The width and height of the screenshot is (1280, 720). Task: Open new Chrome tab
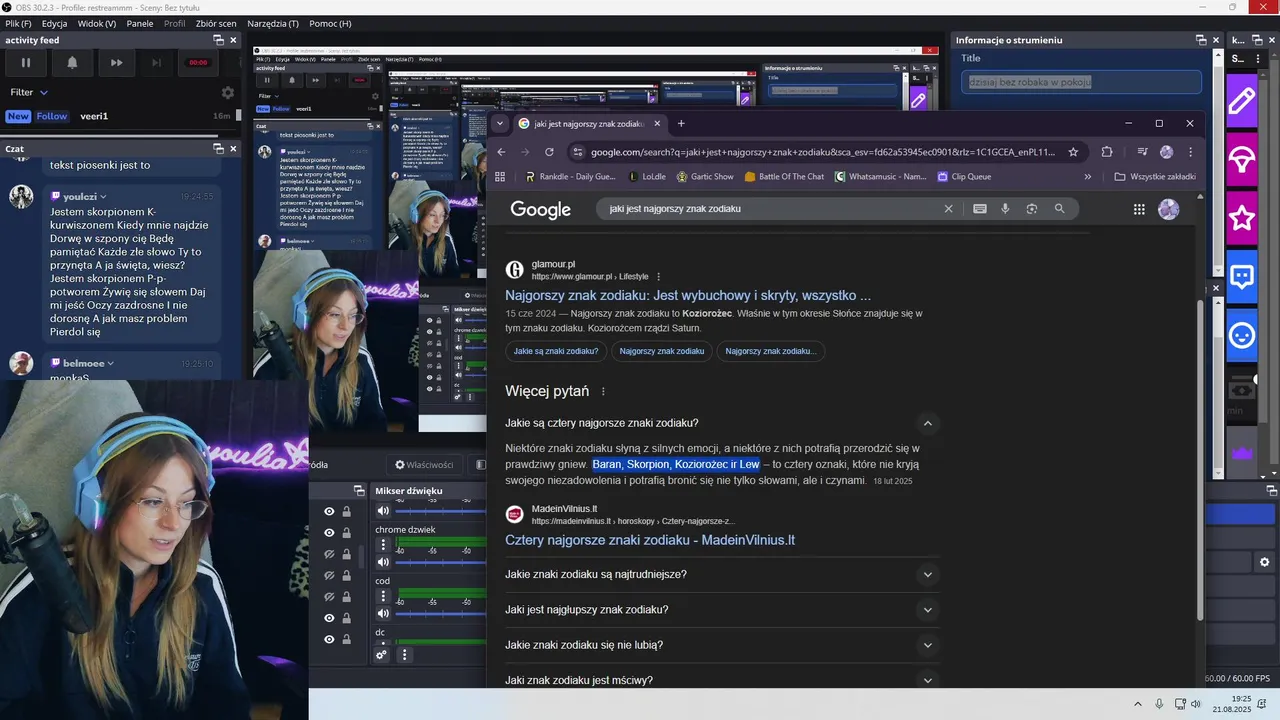click(681, 123)
